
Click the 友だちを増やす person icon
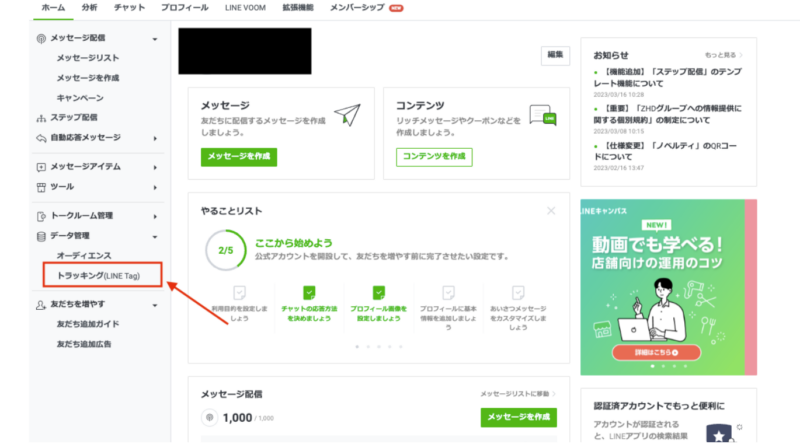tap(41, 305)
